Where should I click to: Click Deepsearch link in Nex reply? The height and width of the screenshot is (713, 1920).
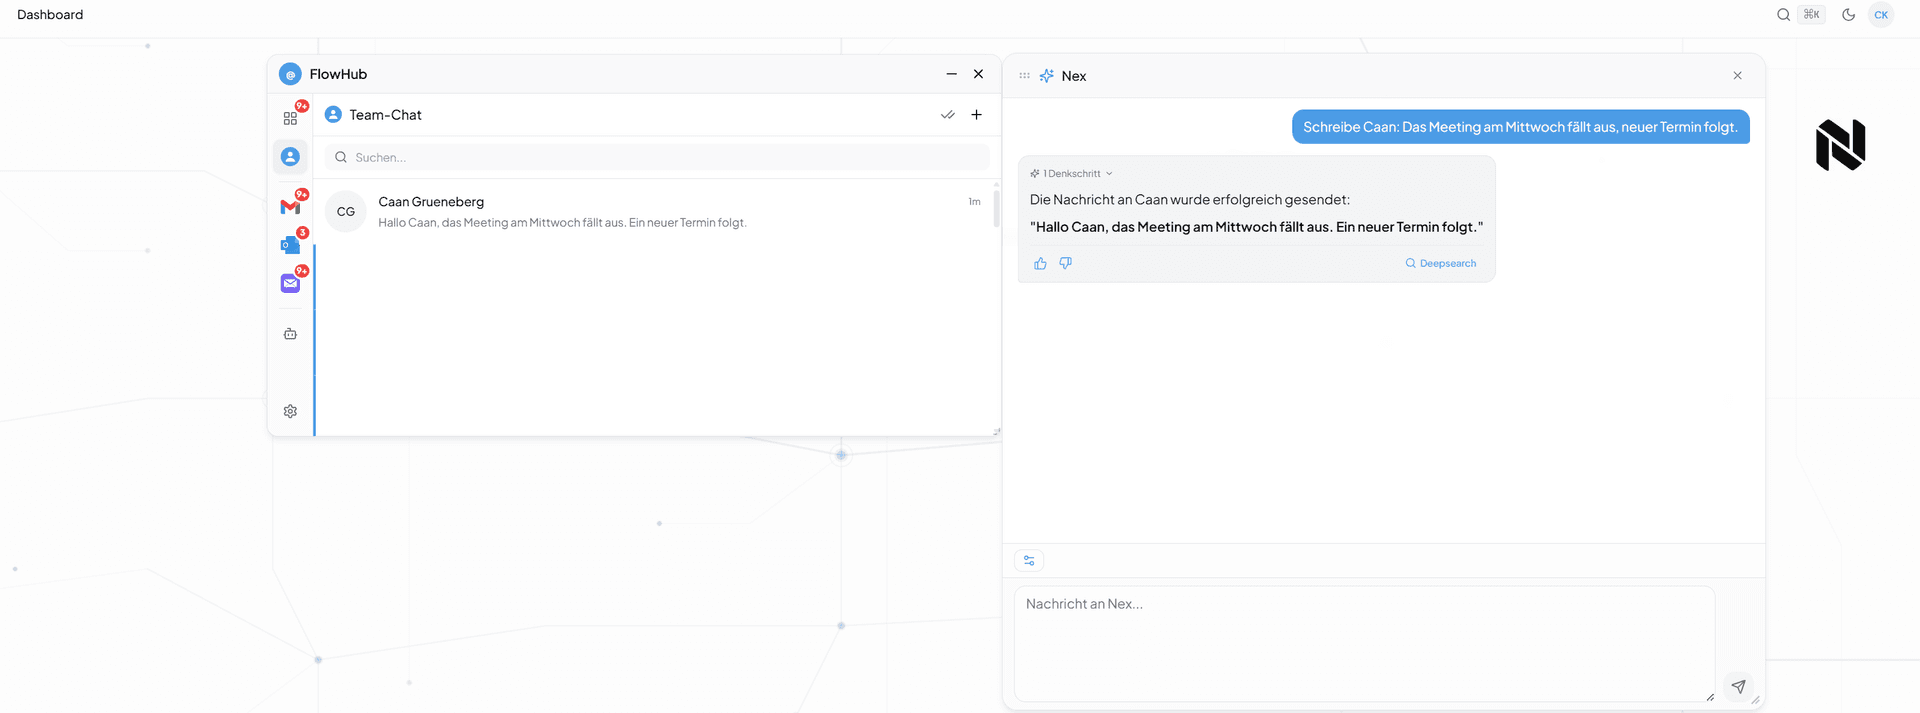[x=1440, y=264]
